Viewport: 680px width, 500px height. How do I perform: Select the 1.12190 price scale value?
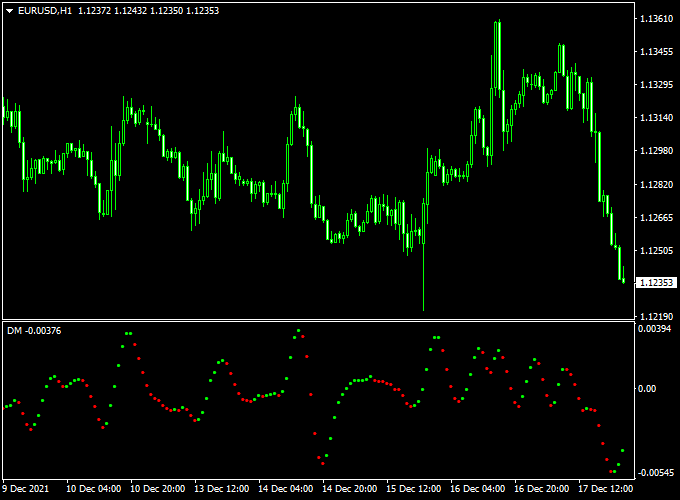(x=657, y=317)
